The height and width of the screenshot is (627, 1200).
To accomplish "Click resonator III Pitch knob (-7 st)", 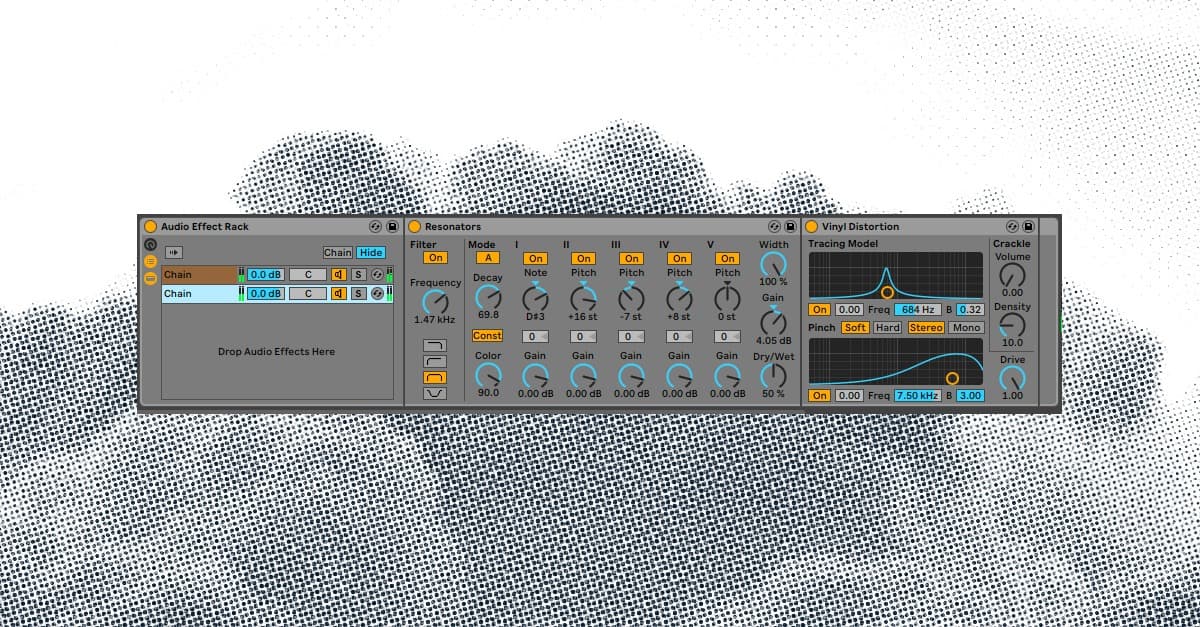I will pos(631,297).
